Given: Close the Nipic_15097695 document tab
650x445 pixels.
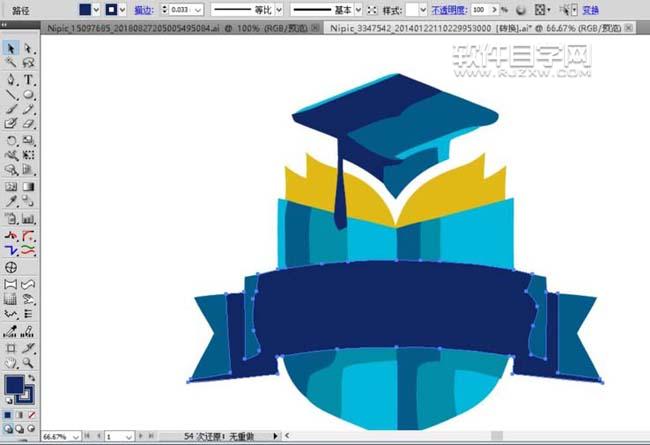Looking at the screenshot, I should pos(315,28).
